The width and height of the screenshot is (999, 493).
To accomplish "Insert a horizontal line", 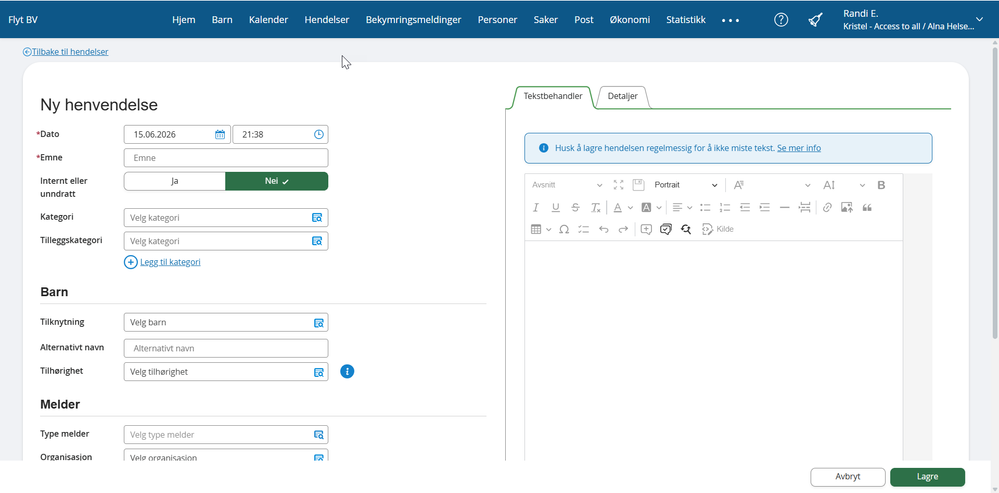I will point(784,207).
